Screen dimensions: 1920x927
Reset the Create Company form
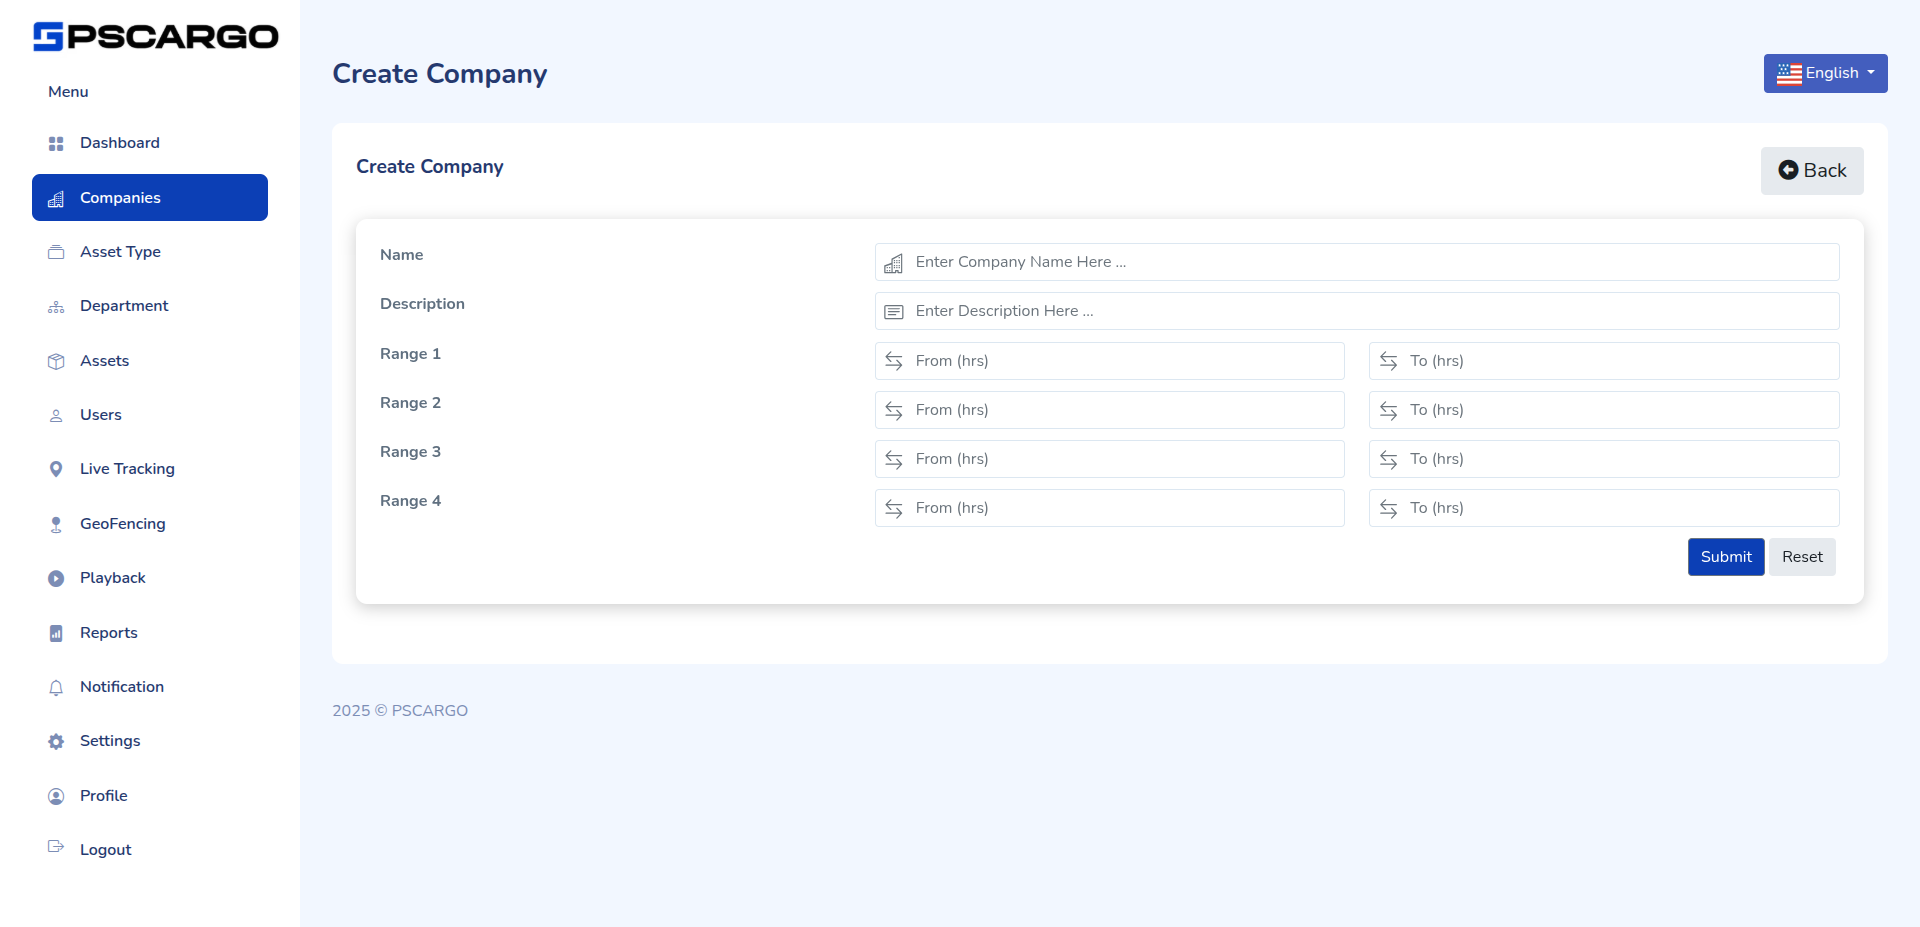pos(1802,556)
